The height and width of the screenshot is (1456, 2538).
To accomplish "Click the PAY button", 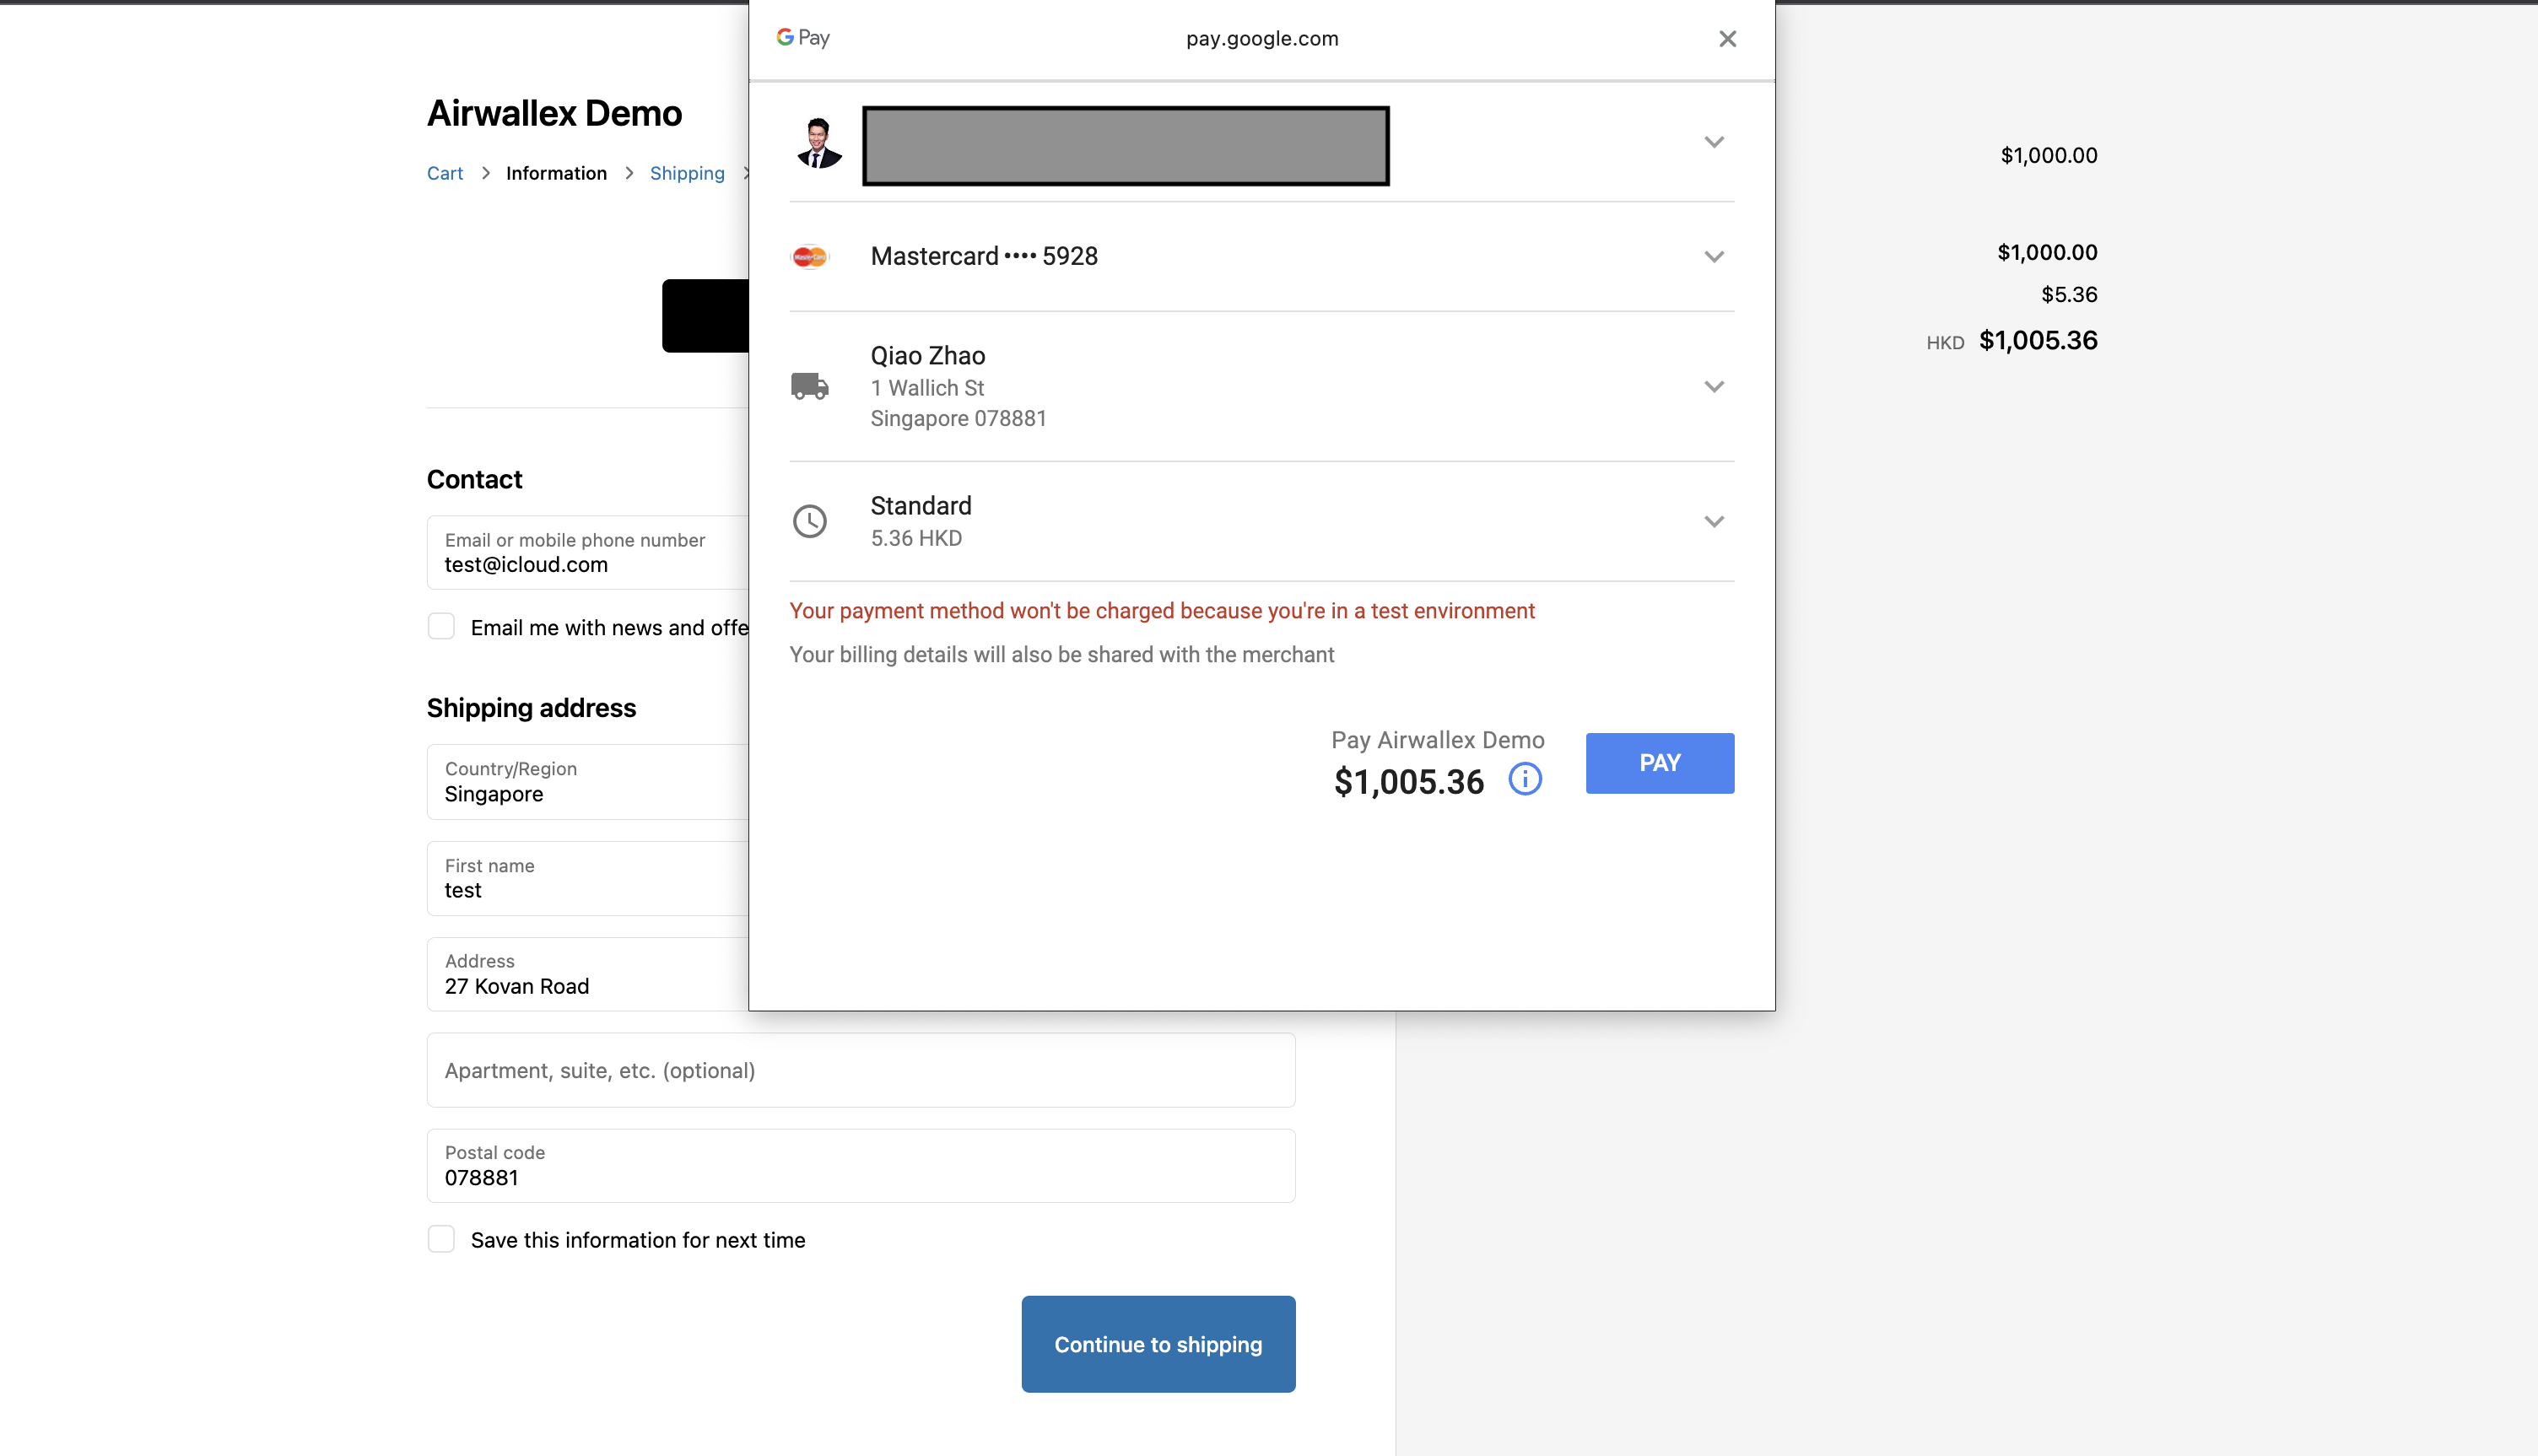I will [1659, 763].
